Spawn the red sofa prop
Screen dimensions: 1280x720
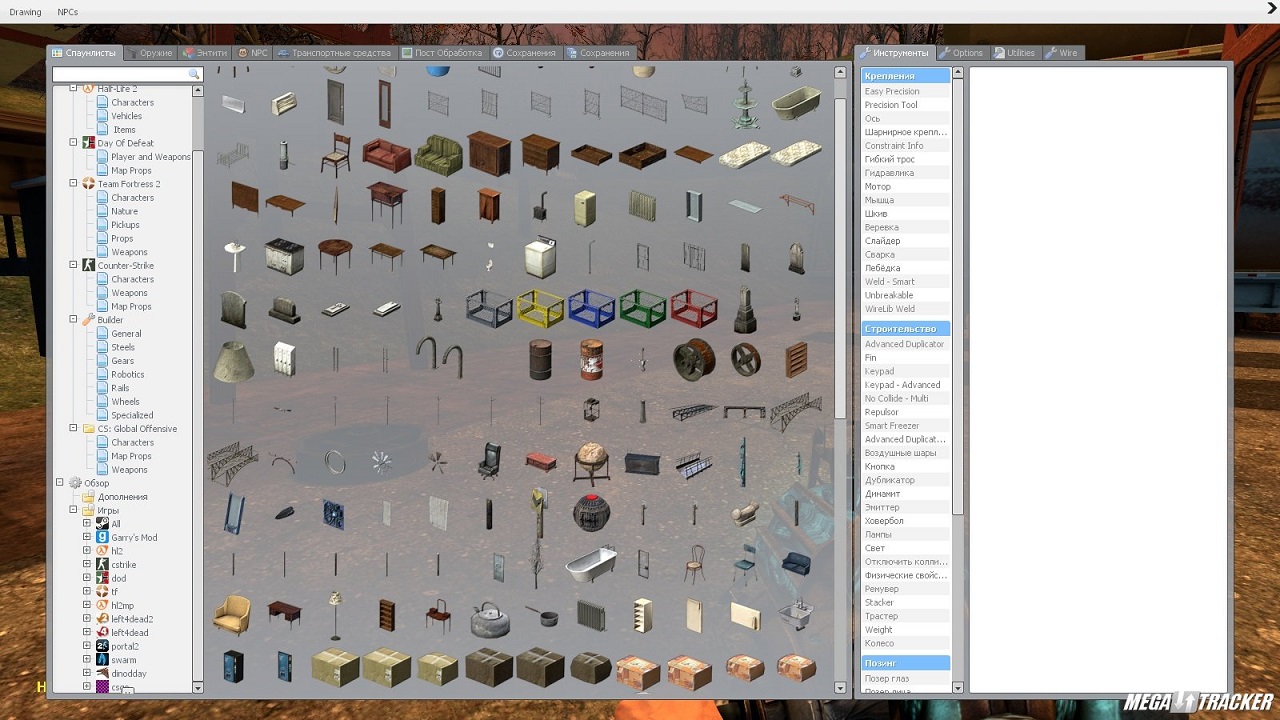(x=386, y=155)
